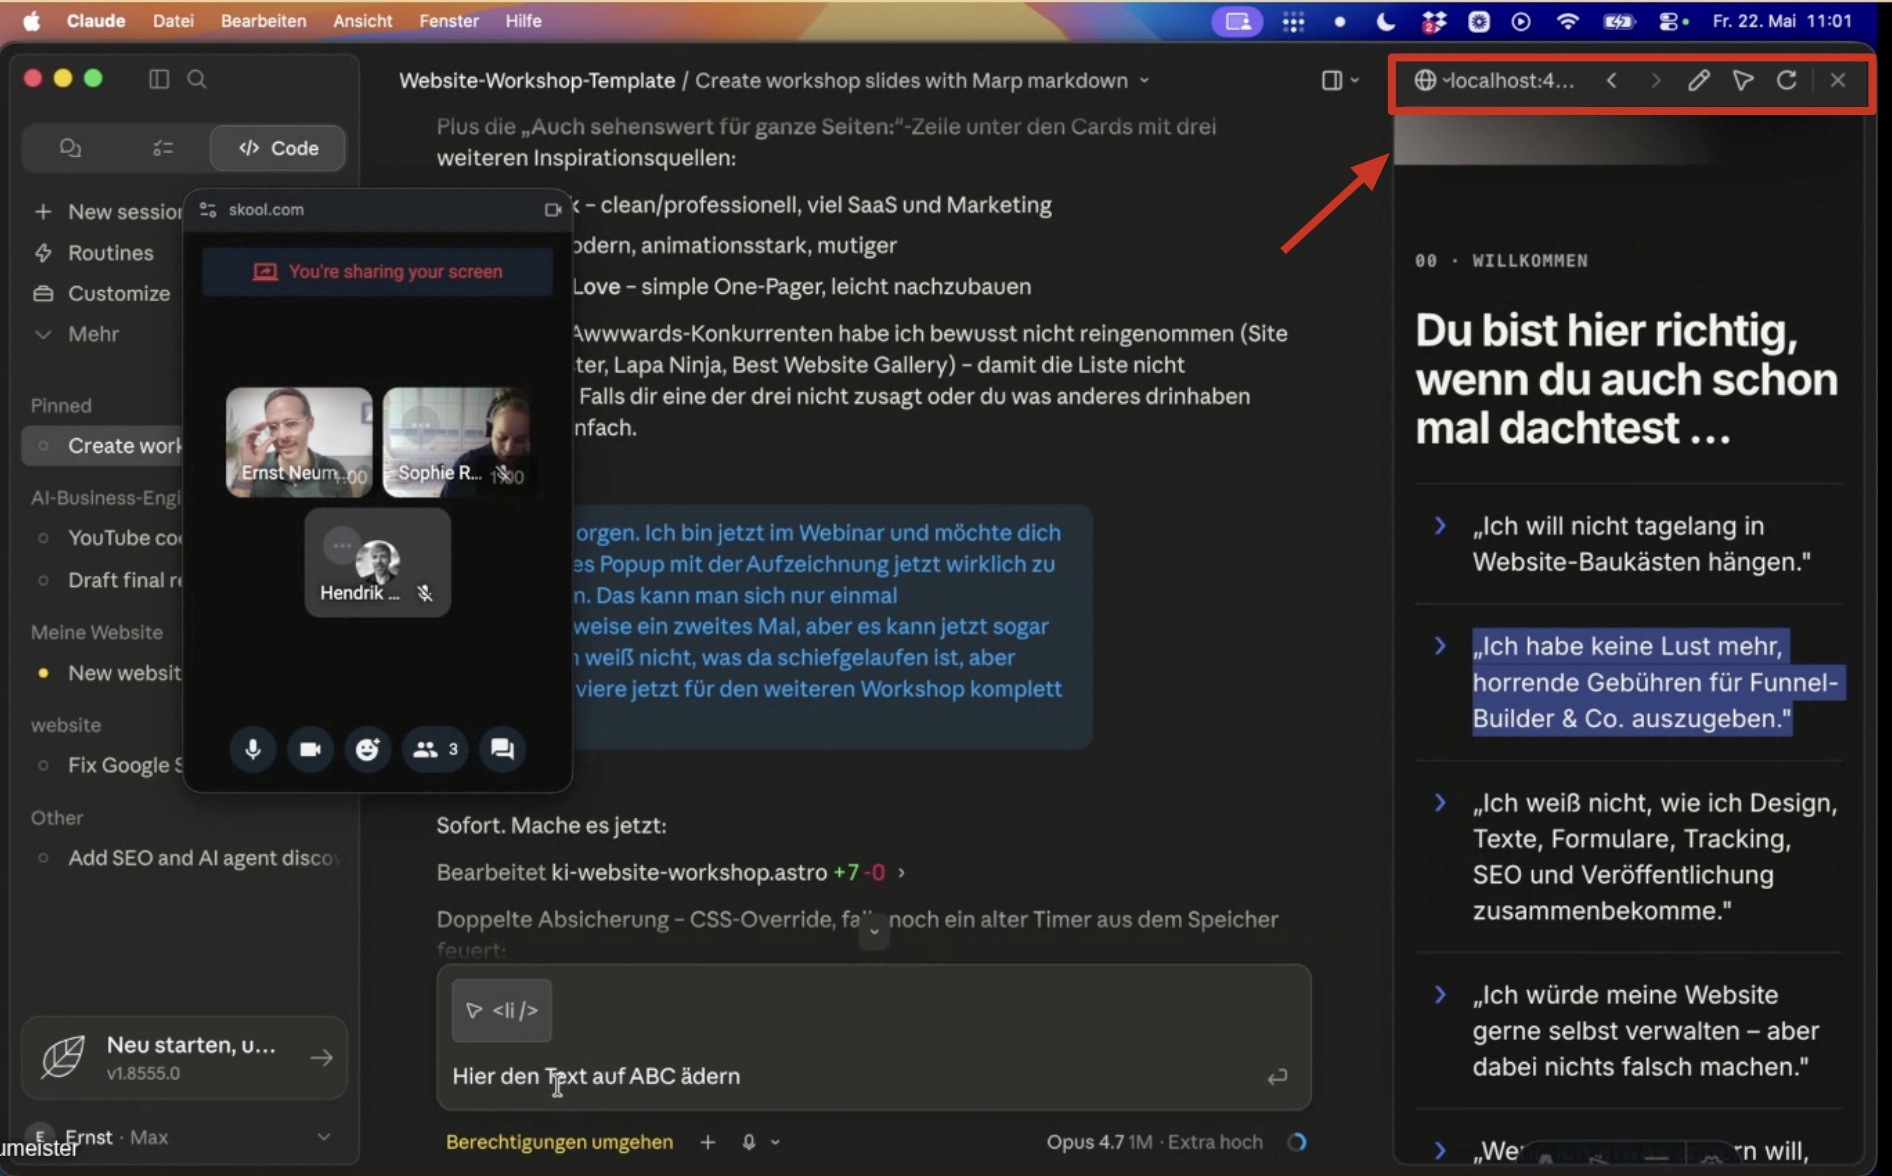Show the participants list with 3 people
The height and width of the screenshot is (1176, 1892).
[x=435, y=749]
